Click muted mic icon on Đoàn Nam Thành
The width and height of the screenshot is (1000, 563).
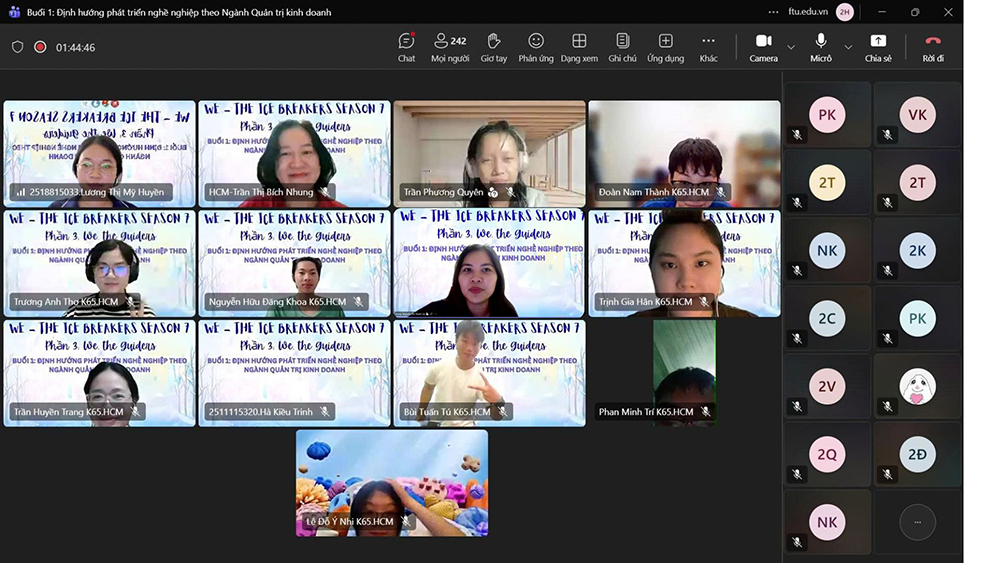[x=720, y=192]
